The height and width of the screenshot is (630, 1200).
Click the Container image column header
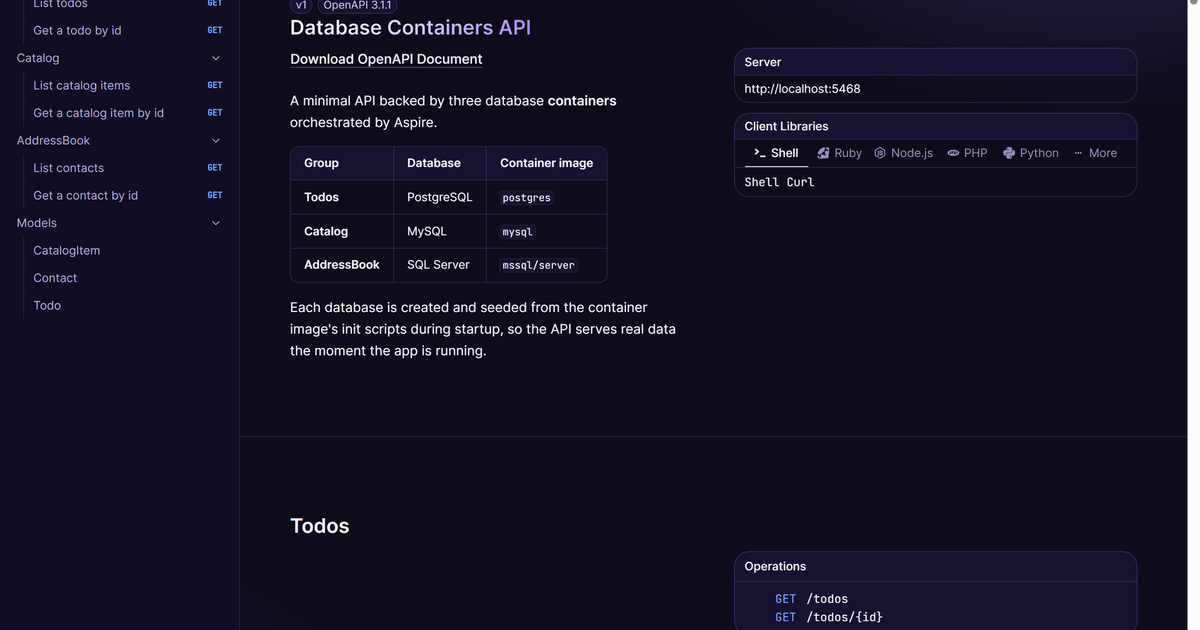pyautogui.click(x=546, y=163)
